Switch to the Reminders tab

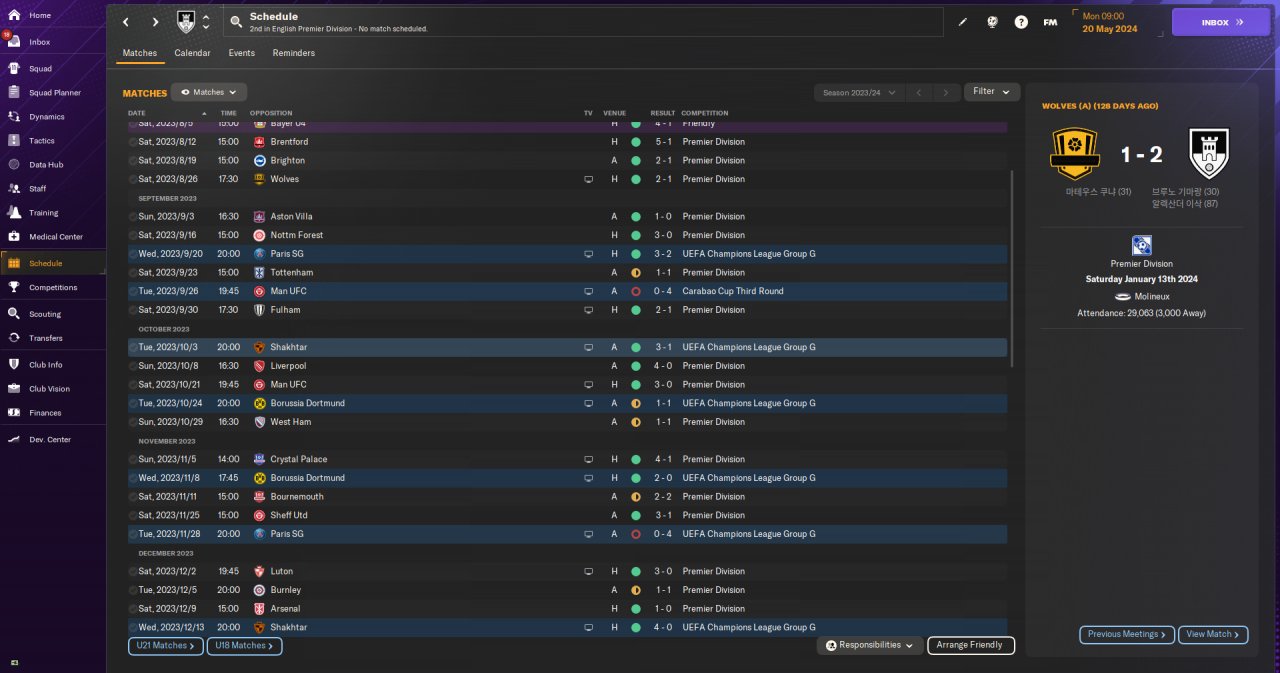pos(293,53)
